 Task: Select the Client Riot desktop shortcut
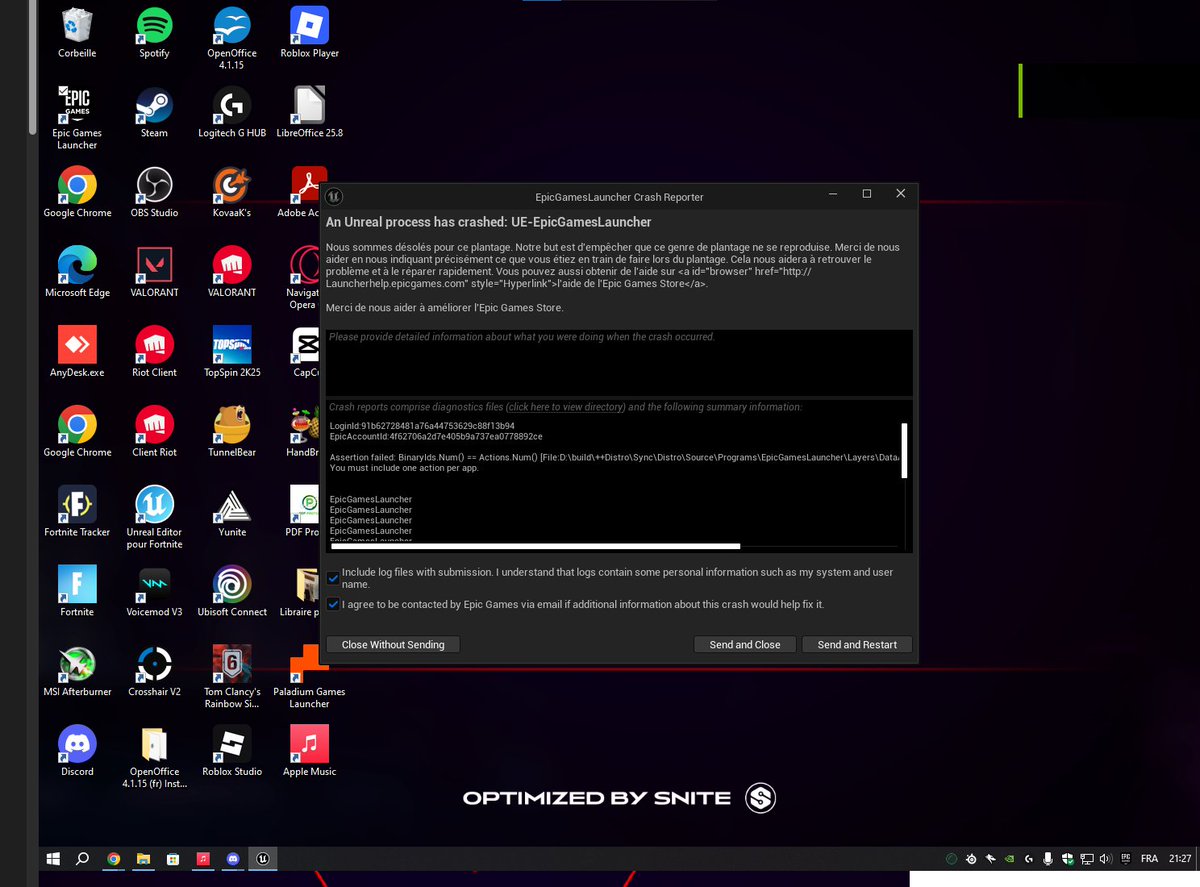pyautogui.click(x=154, y=432)
